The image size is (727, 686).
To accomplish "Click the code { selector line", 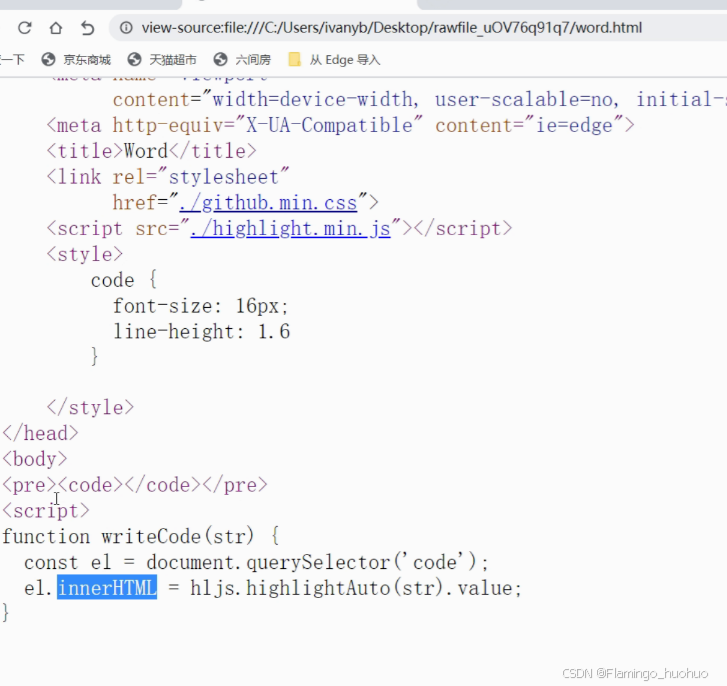I will 124,280.
